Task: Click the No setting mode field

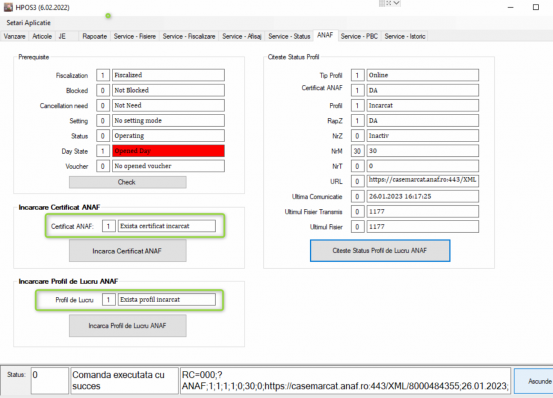Action: tap(168, 121)
